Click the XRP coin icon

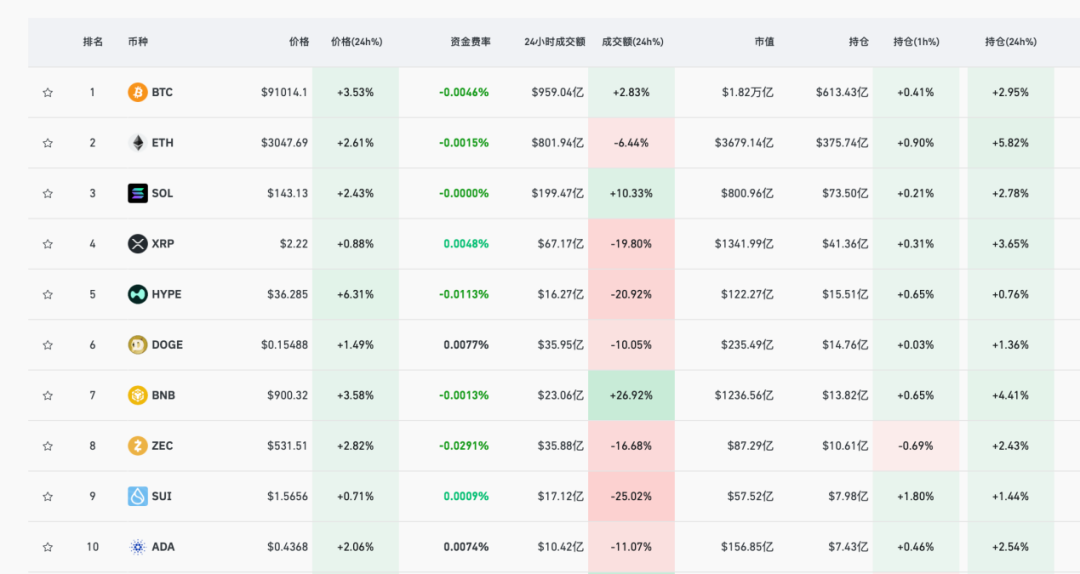[x=137, y=244]
